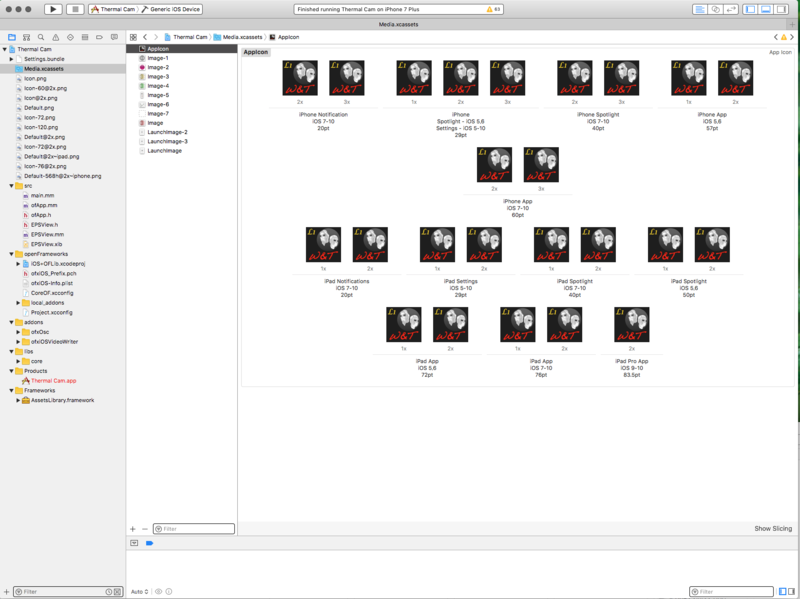The width and height of the screenshot is (800, 599).
Task: Collapse the openFrameworks group
Action: [11, 254]
